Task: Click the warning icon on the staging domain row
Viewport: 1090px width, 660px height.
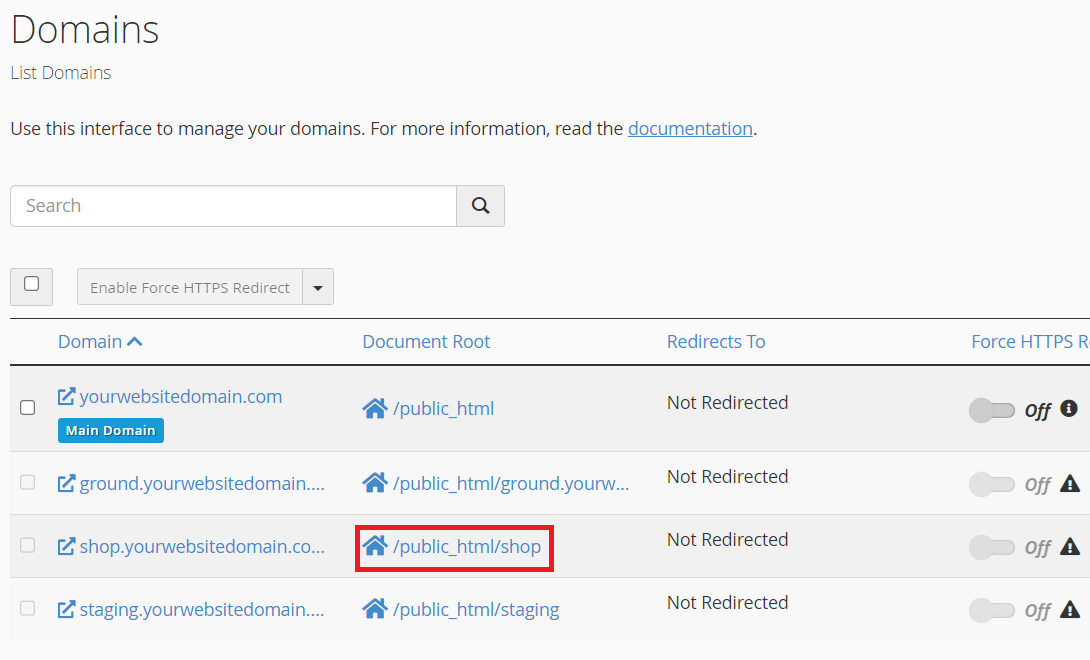Action: (x=1068, y=610)
